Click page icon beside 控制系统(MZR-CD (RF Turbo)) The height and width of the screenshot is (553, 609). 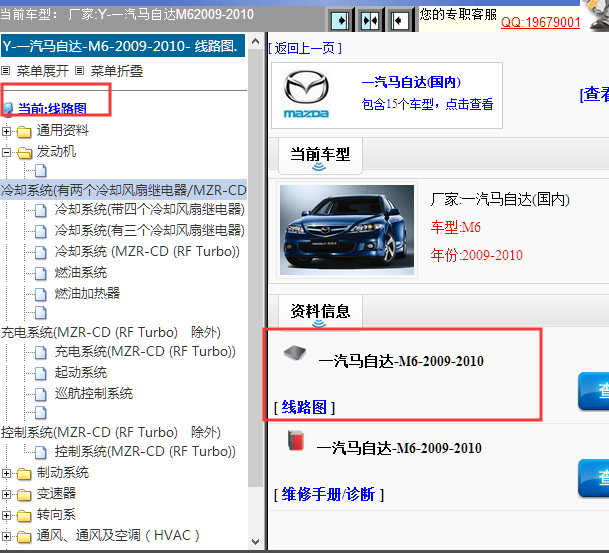click(41, 452)
